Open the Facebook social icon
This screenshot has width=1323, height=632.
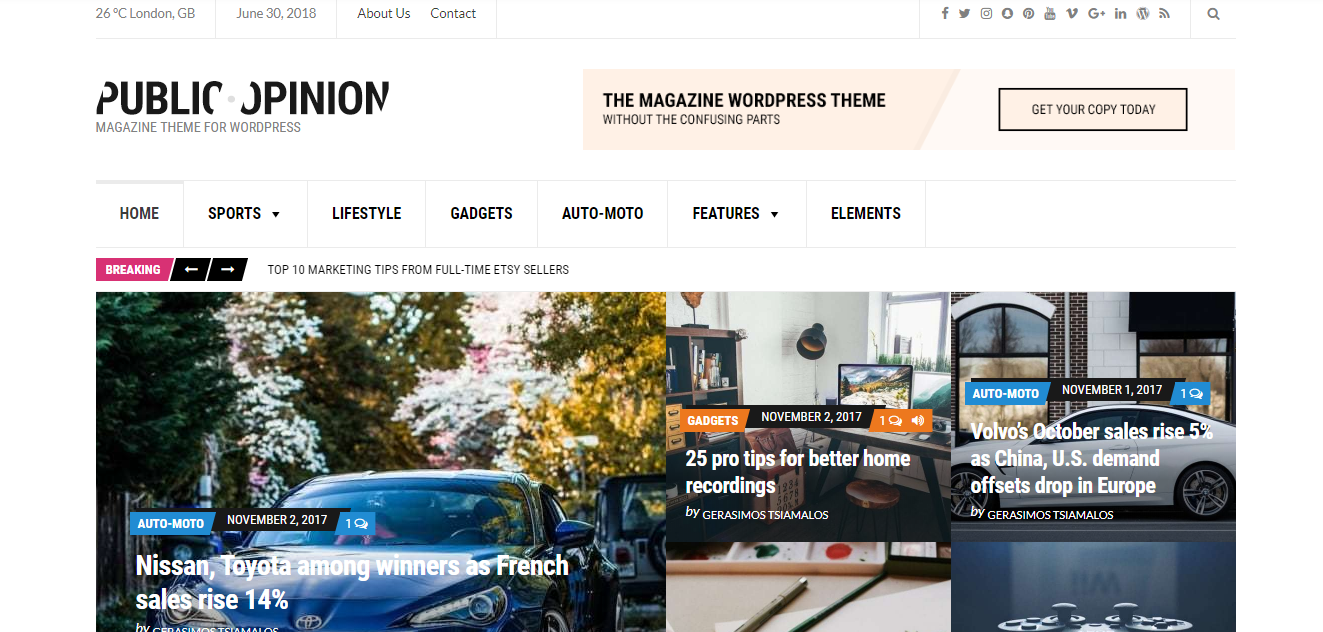click(x=945, y=13)
